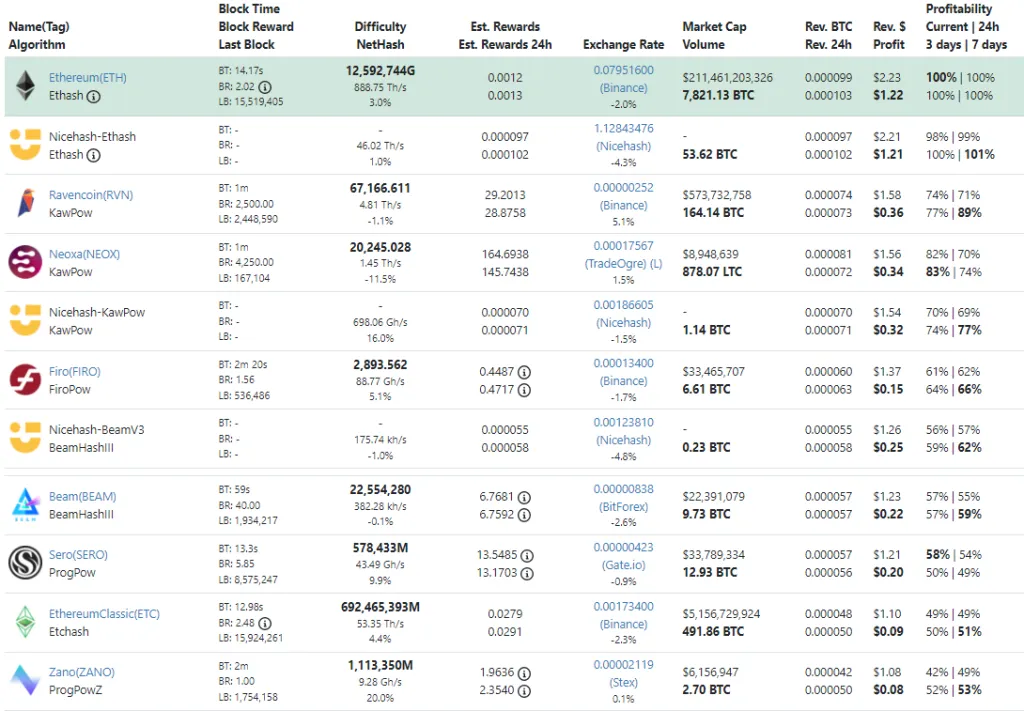Click Nicehash-KawPow exchange rate 0.00186605
1024x711 pixels.
[x=623, y=305]
